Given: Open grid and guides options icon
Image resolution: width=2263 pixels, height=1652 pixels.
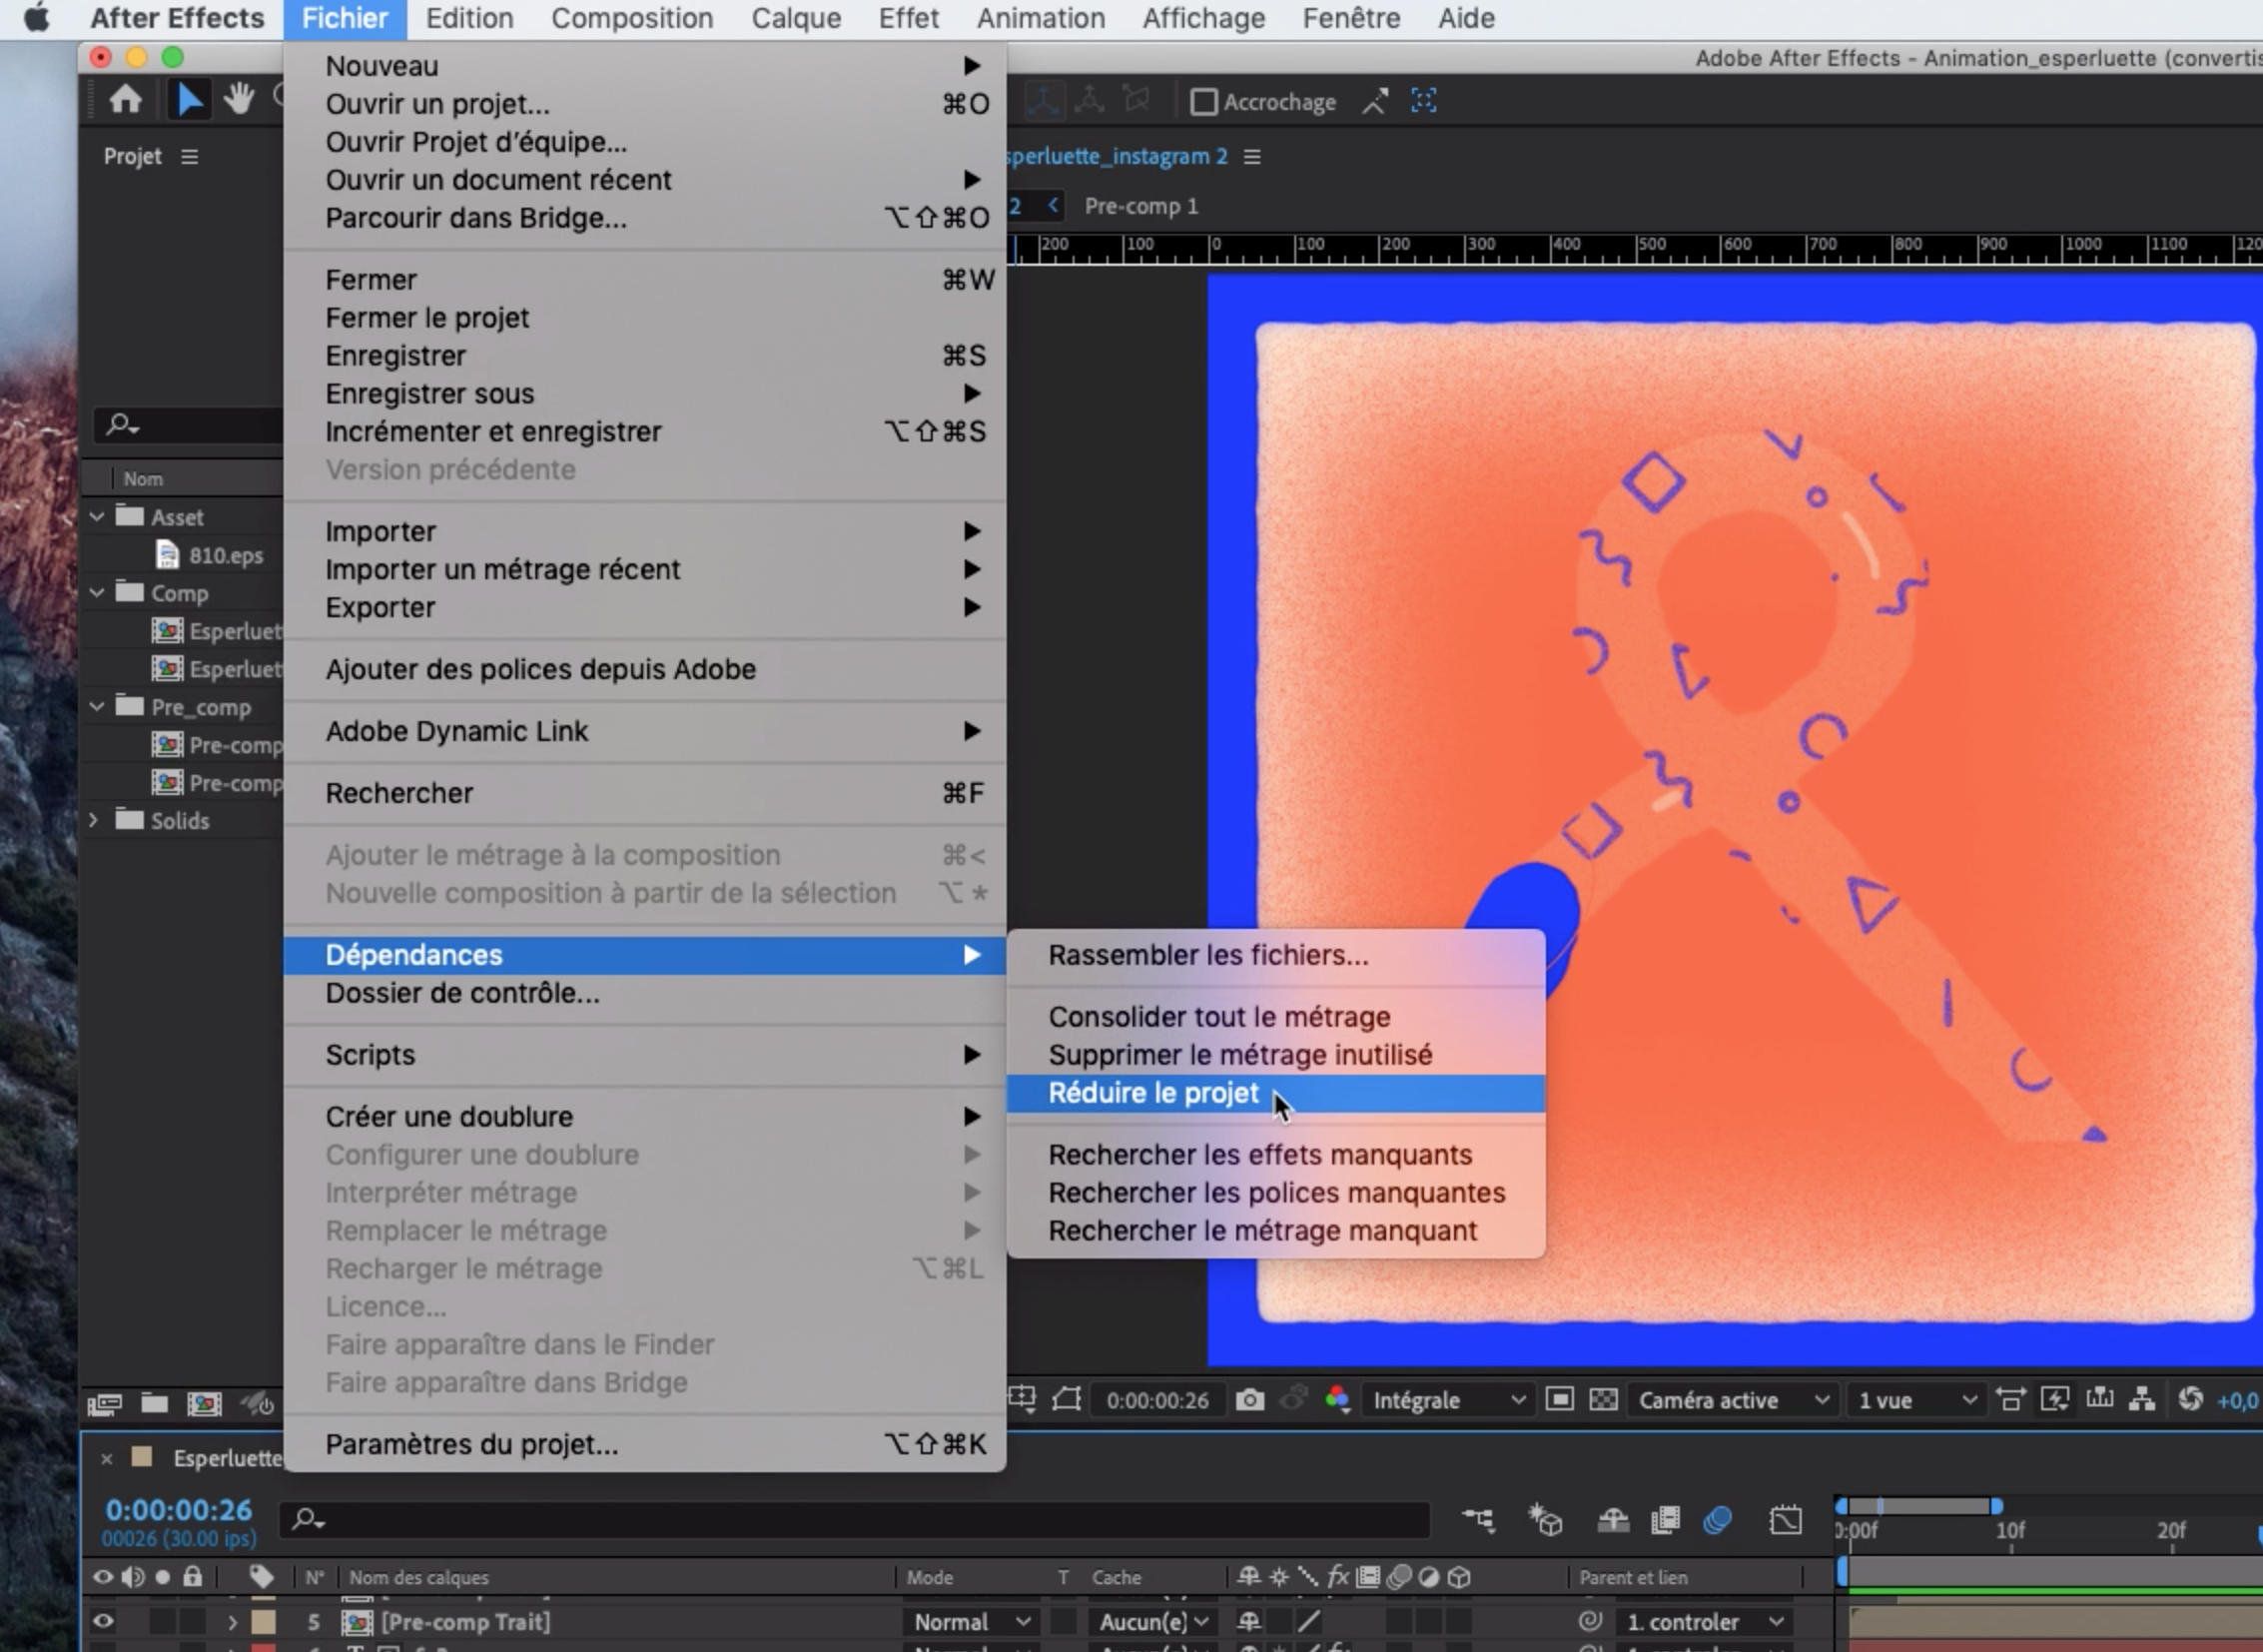Looking at the screenshot, I should (x=1022, y=1398).
